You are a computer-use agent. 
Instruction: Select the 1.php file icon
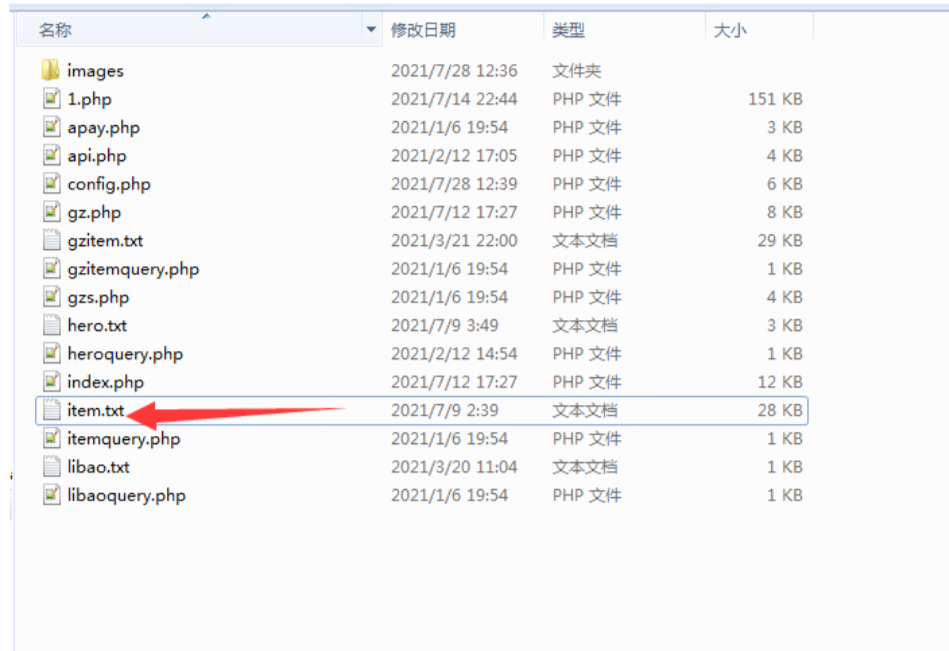tap(51, 99)
